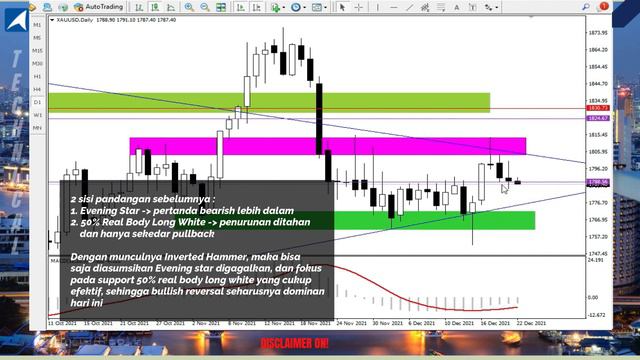Select the text label tool
Viewport: 640px width, 360px height.
[x=472, y=7]
